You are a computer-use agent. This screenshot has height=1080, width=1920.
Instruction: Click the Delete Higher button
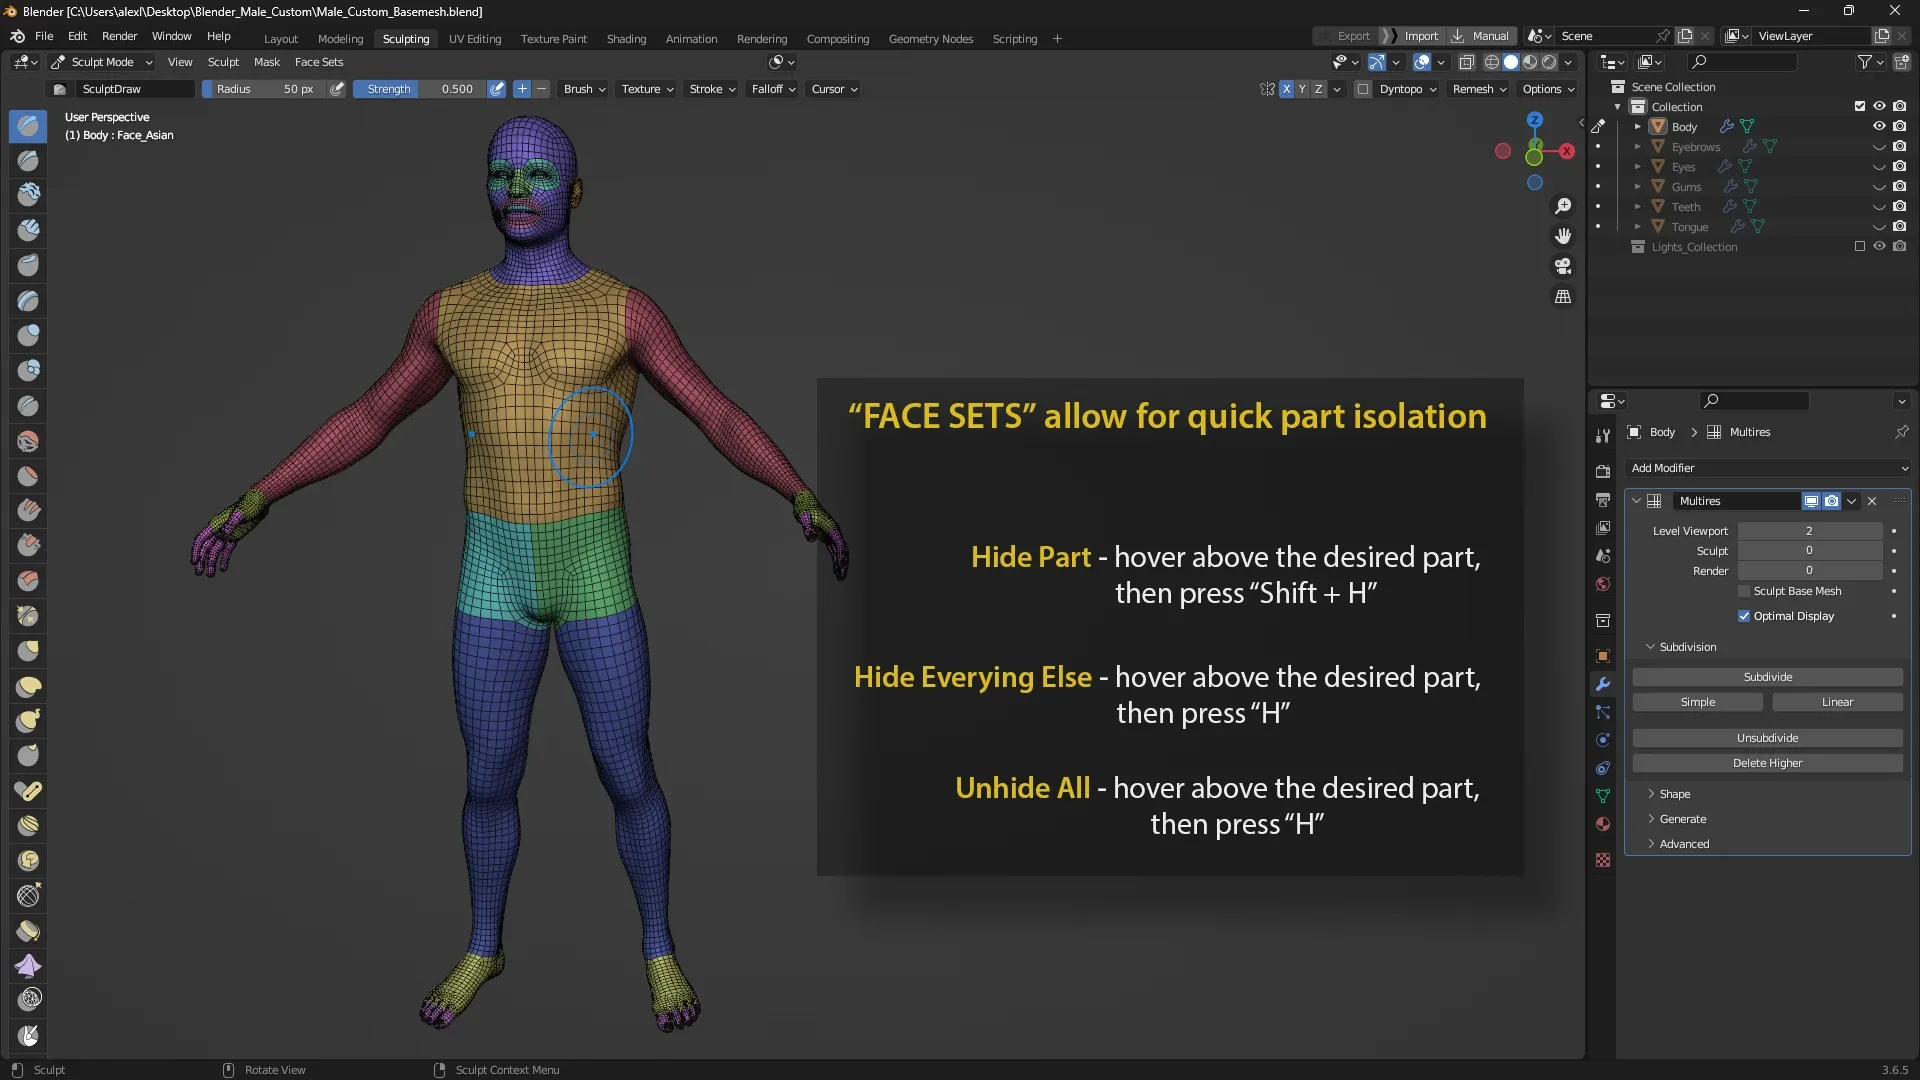point(1767,763)
